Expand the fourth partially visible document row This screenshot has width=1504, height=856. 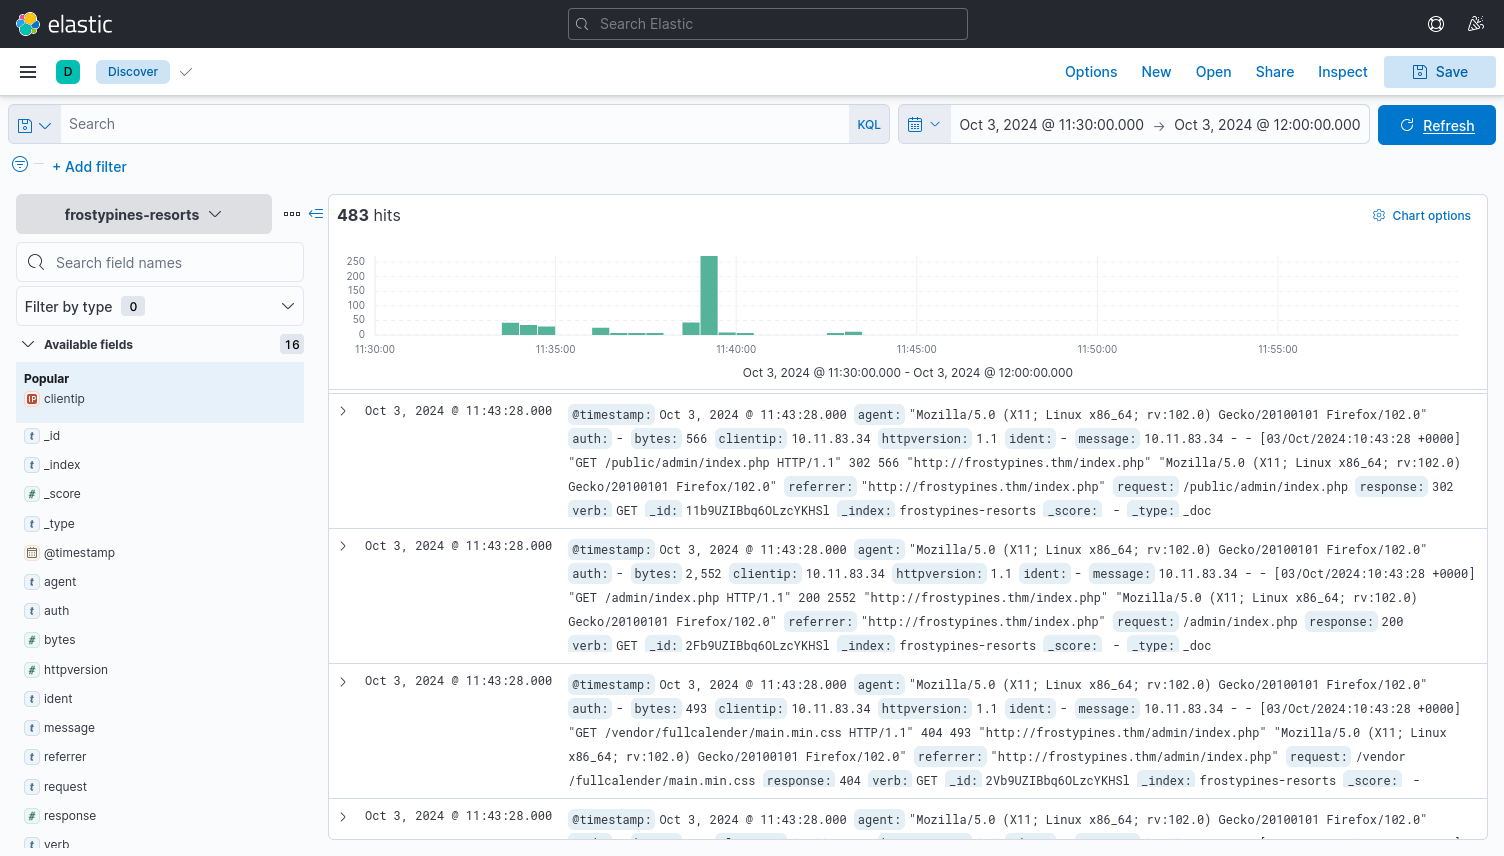[x=343, y=816]
